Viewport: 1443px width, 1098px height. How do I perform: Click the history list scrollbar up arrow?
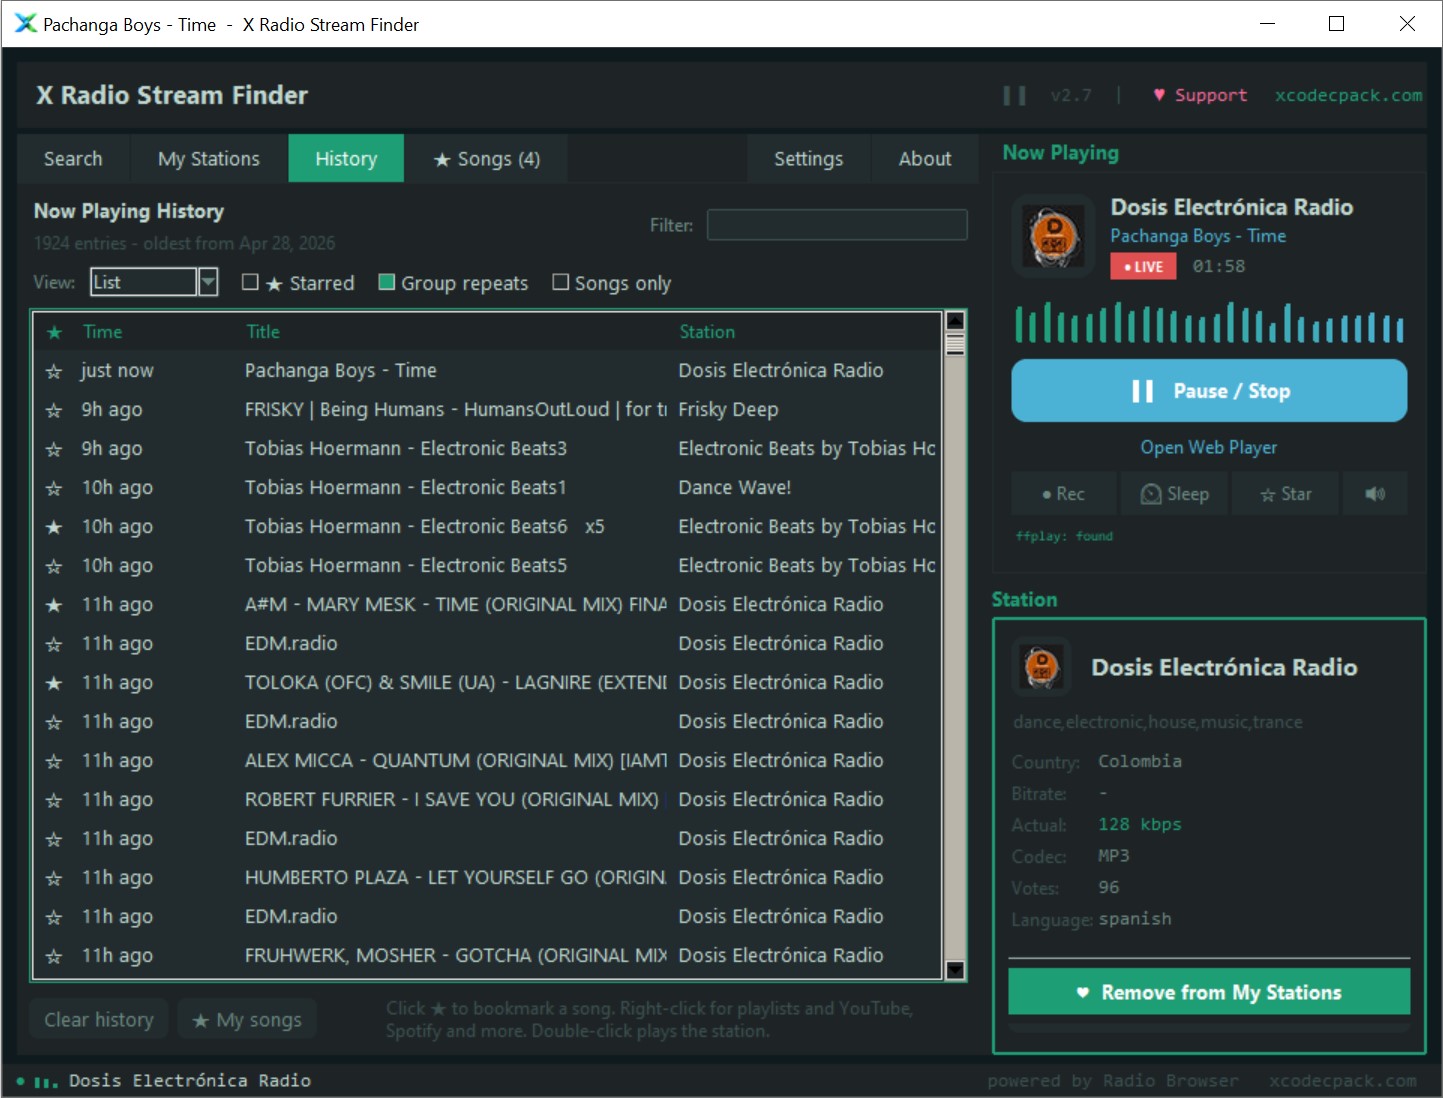point(955,321)
